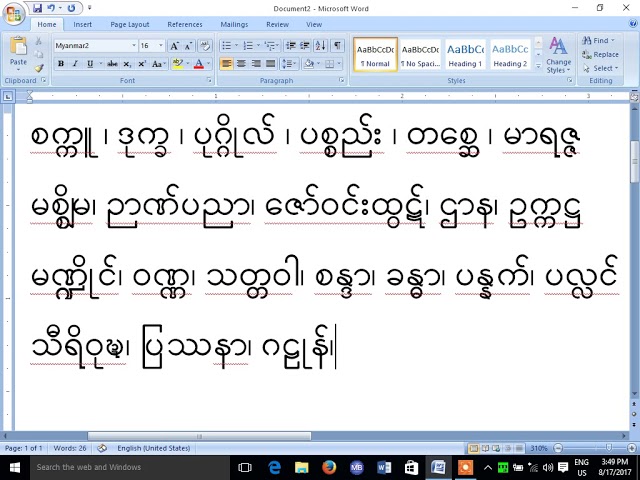Justify the paragraph text

pos(271,64)
